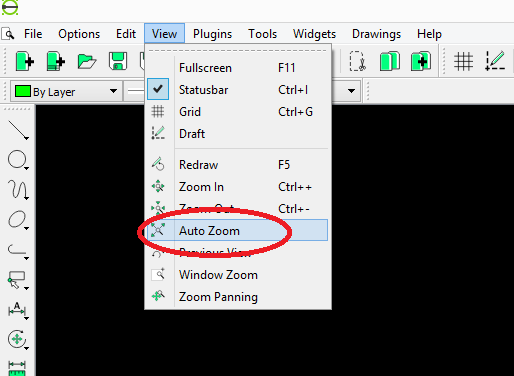The image size is (514, 376).
Task: Select the Dimension tool in sidebar
Action: tap(18, 310)
